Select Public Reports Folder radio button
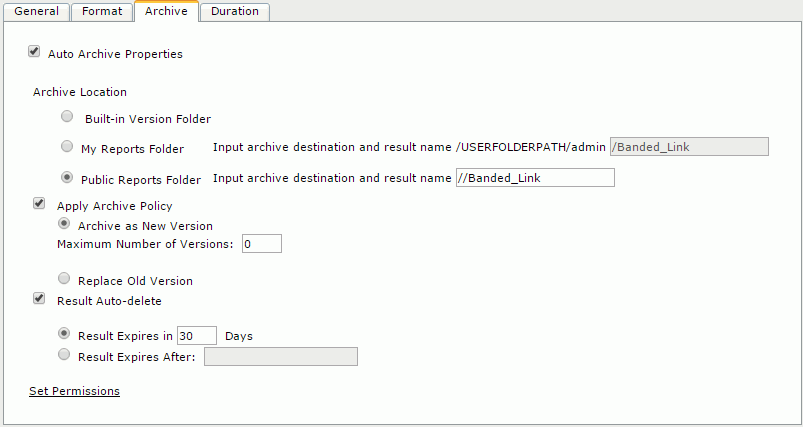This screenshot has width=803, height=427. [x=67, y=178]
